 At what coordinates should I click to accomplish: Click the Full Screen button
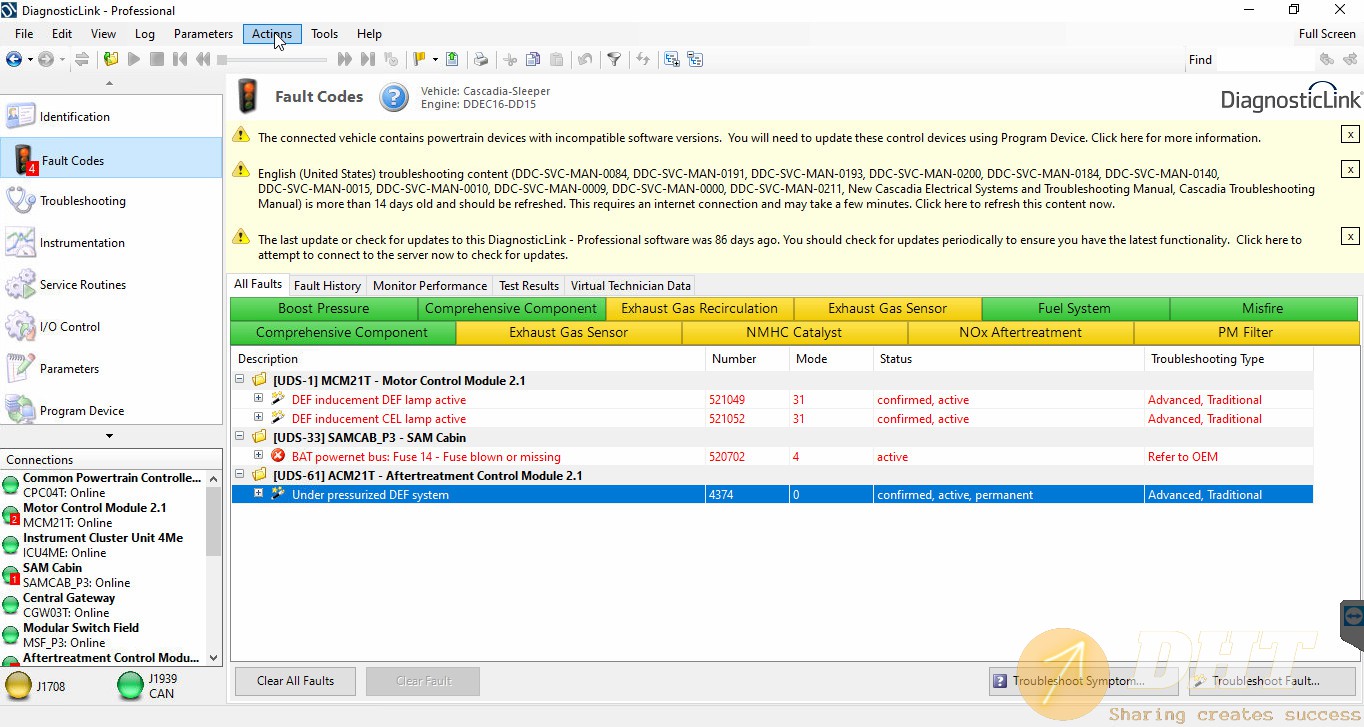pos(1327,34)
